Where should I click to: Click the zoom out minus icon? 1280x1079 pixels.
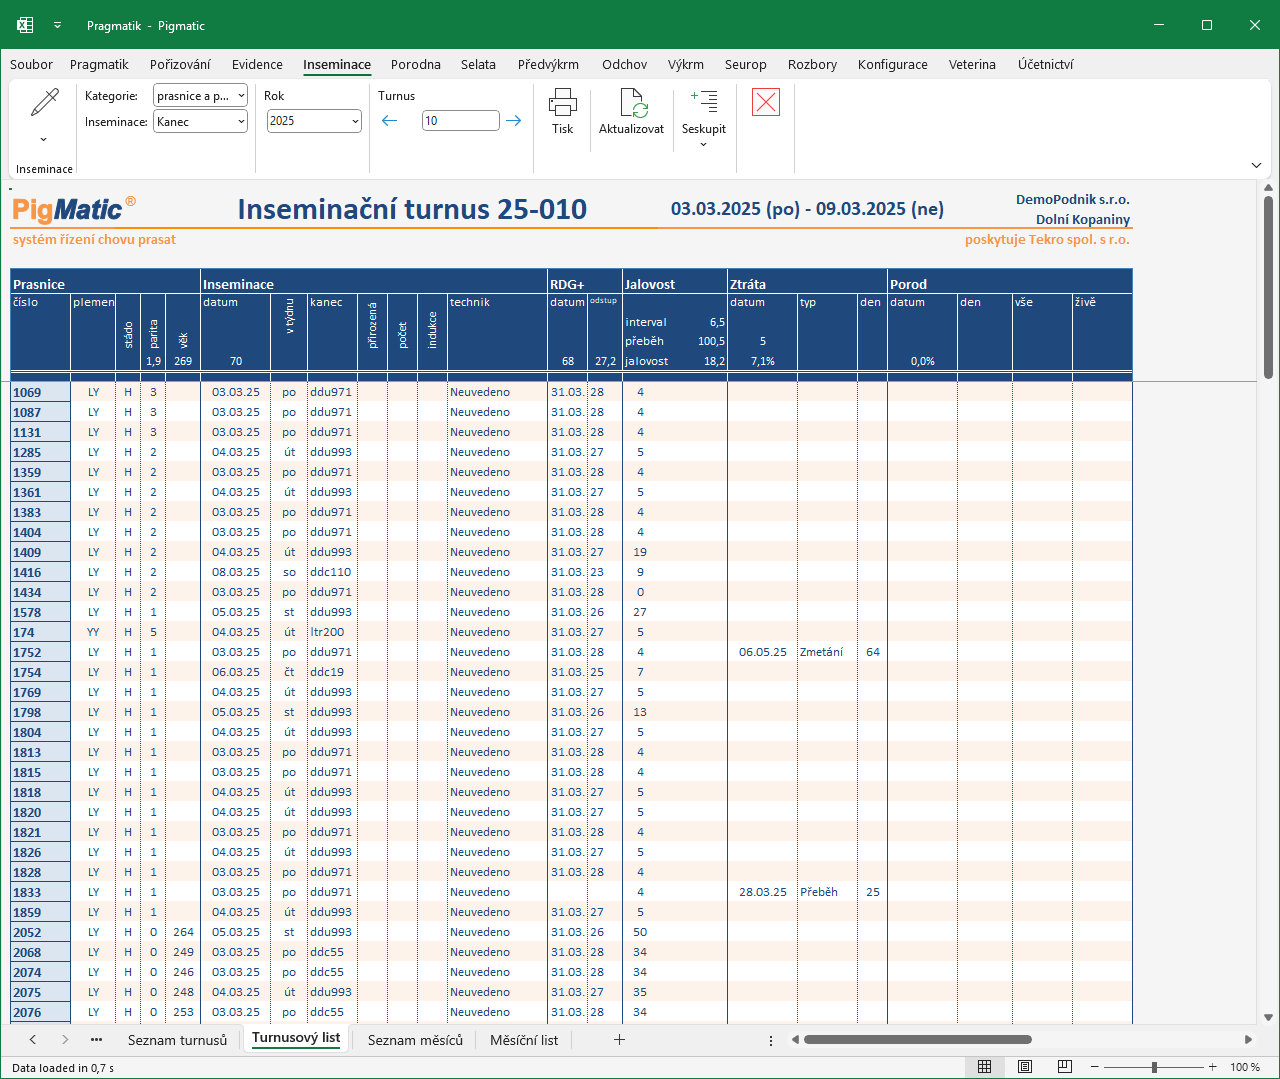click(1095, 1067)
